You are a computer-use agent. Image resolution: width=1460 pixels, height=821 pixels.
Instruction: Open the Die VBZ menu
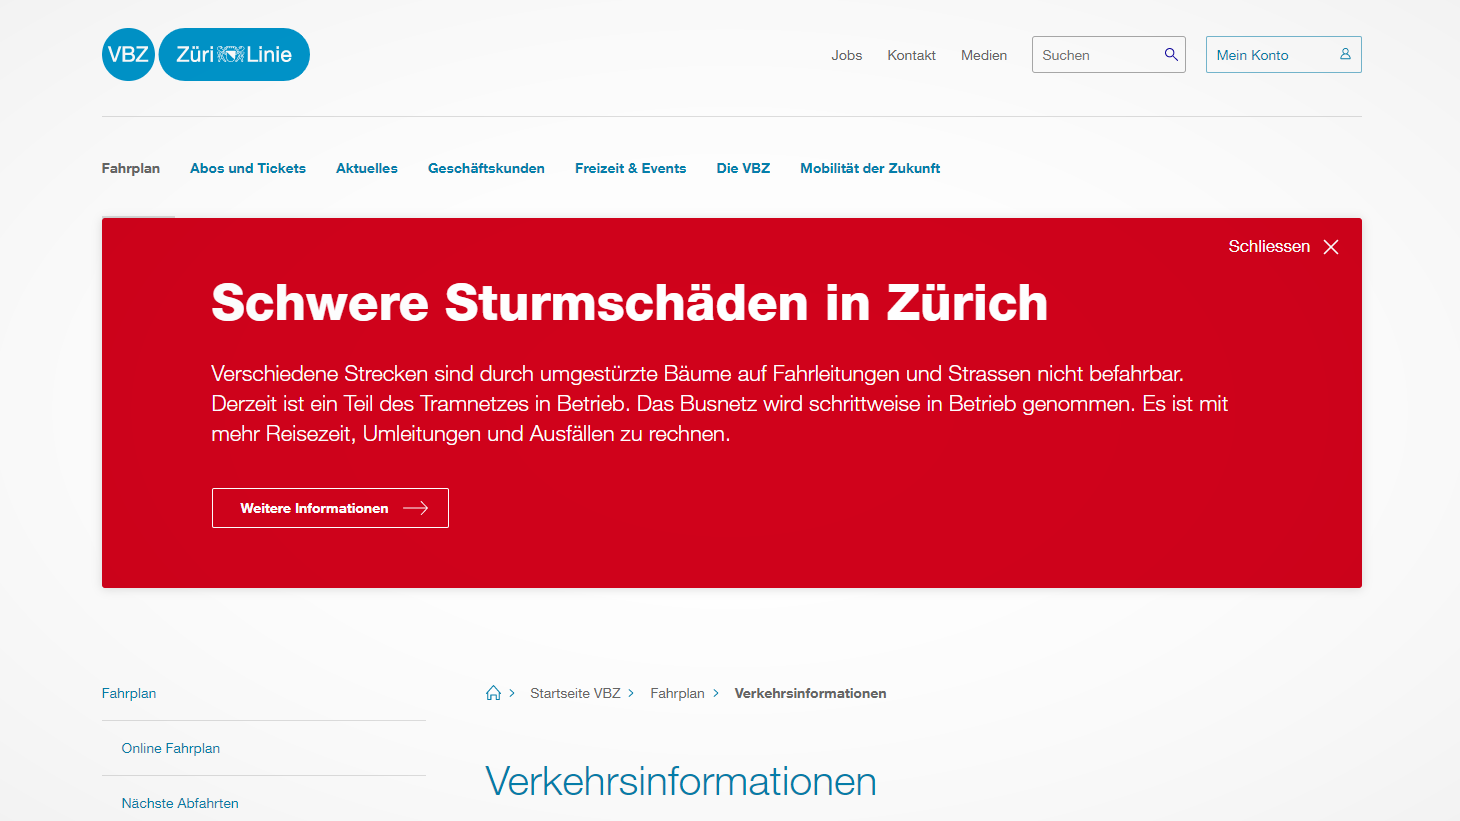pyautogui.click(x=743, y=168)
